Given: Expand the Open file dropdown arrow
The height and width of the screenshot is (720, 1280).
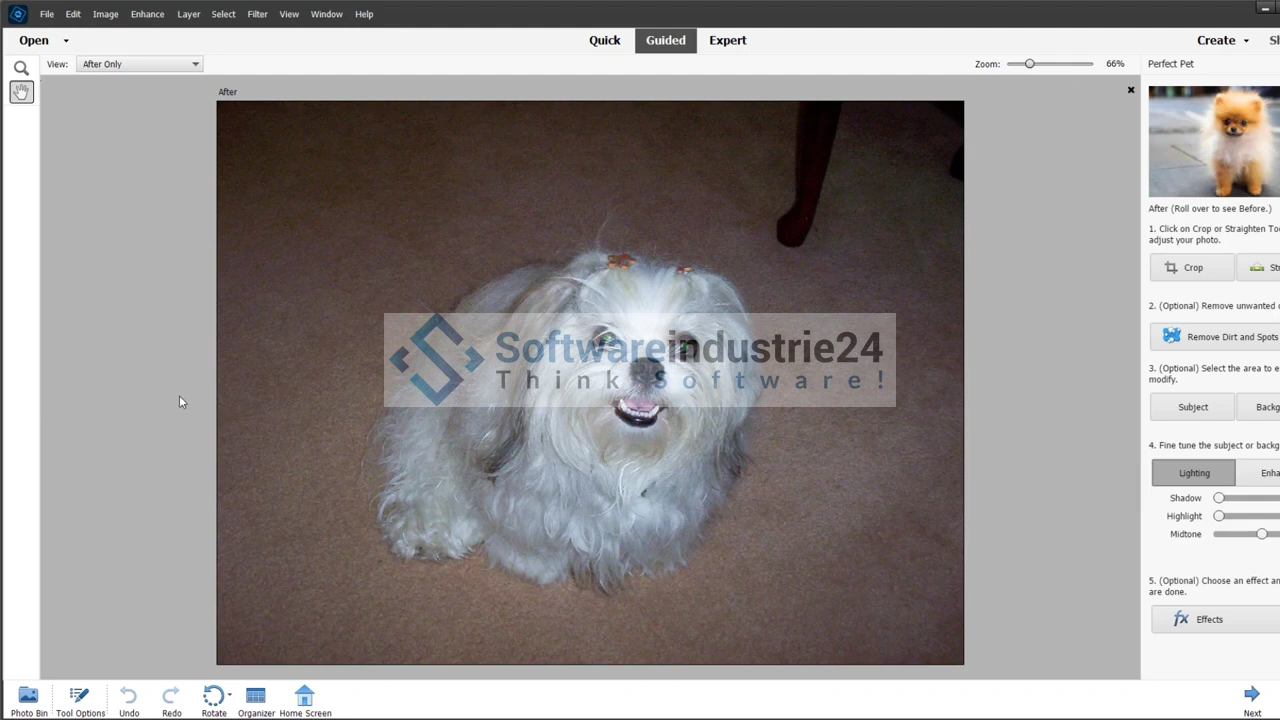Looking at the screenshot, I should pos(66,41).
